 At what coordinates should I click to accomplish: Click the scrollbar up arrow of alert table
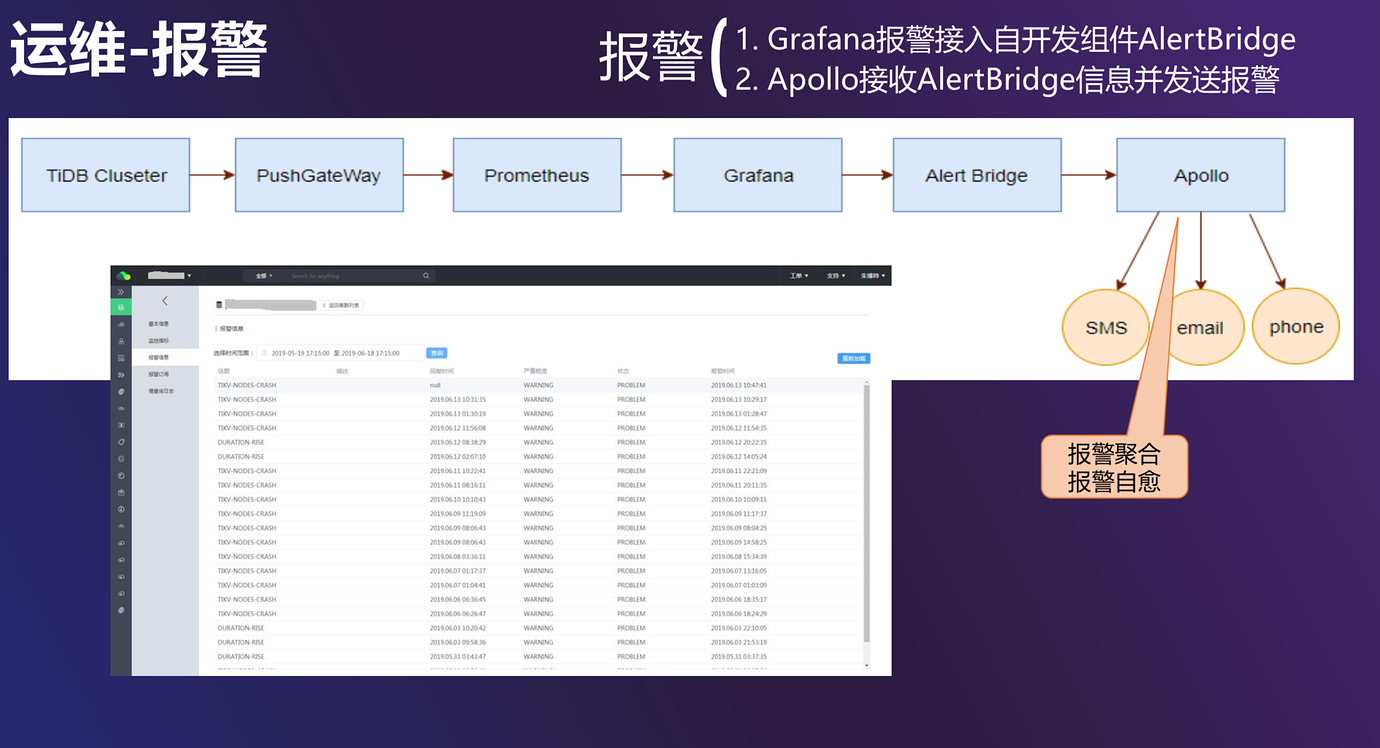tap(866, 382)
